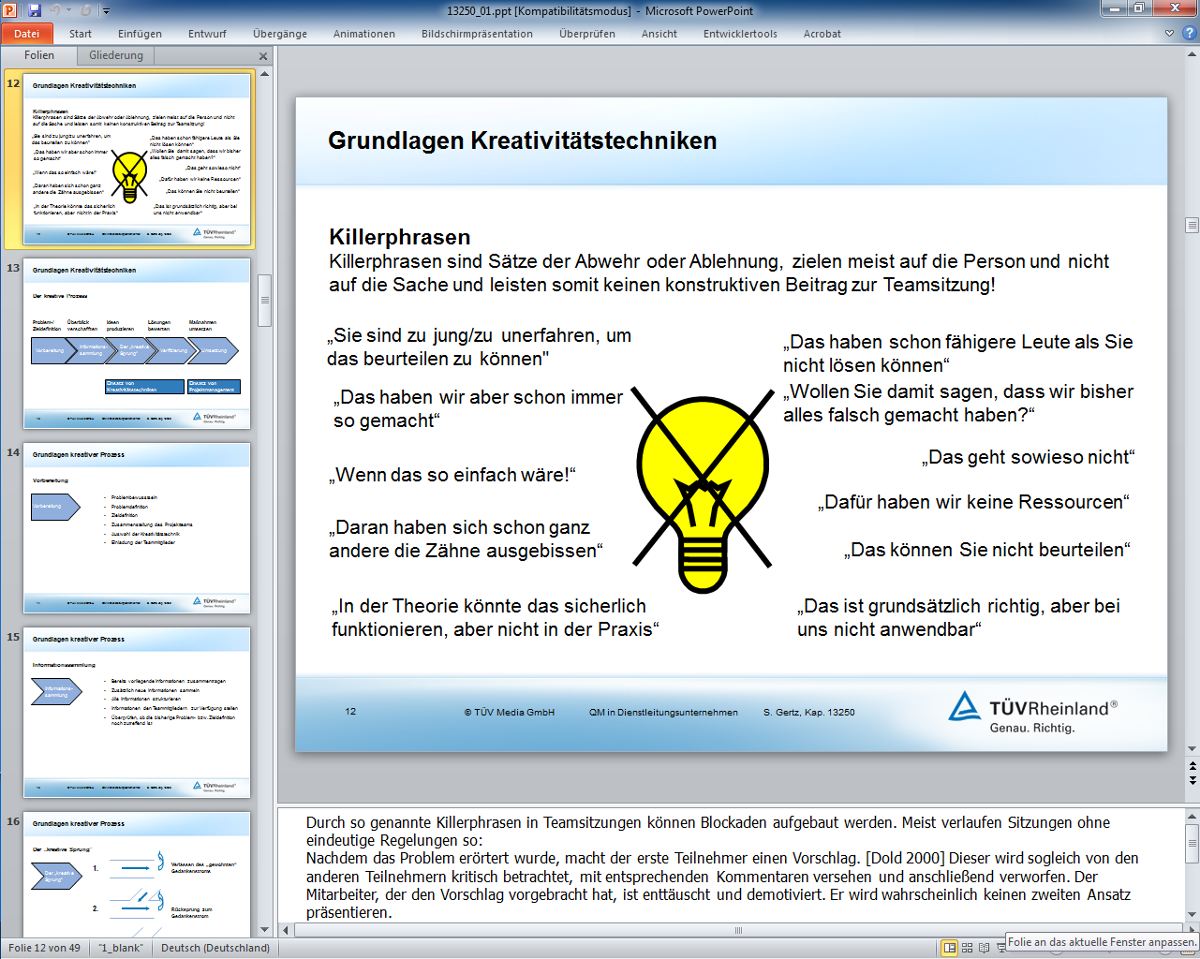Image resolution: width=1200 pixels, height=959 pixels.
Task: Select slide 15 thumbnail Informationssammlung
Action: [x=137, y=712]
